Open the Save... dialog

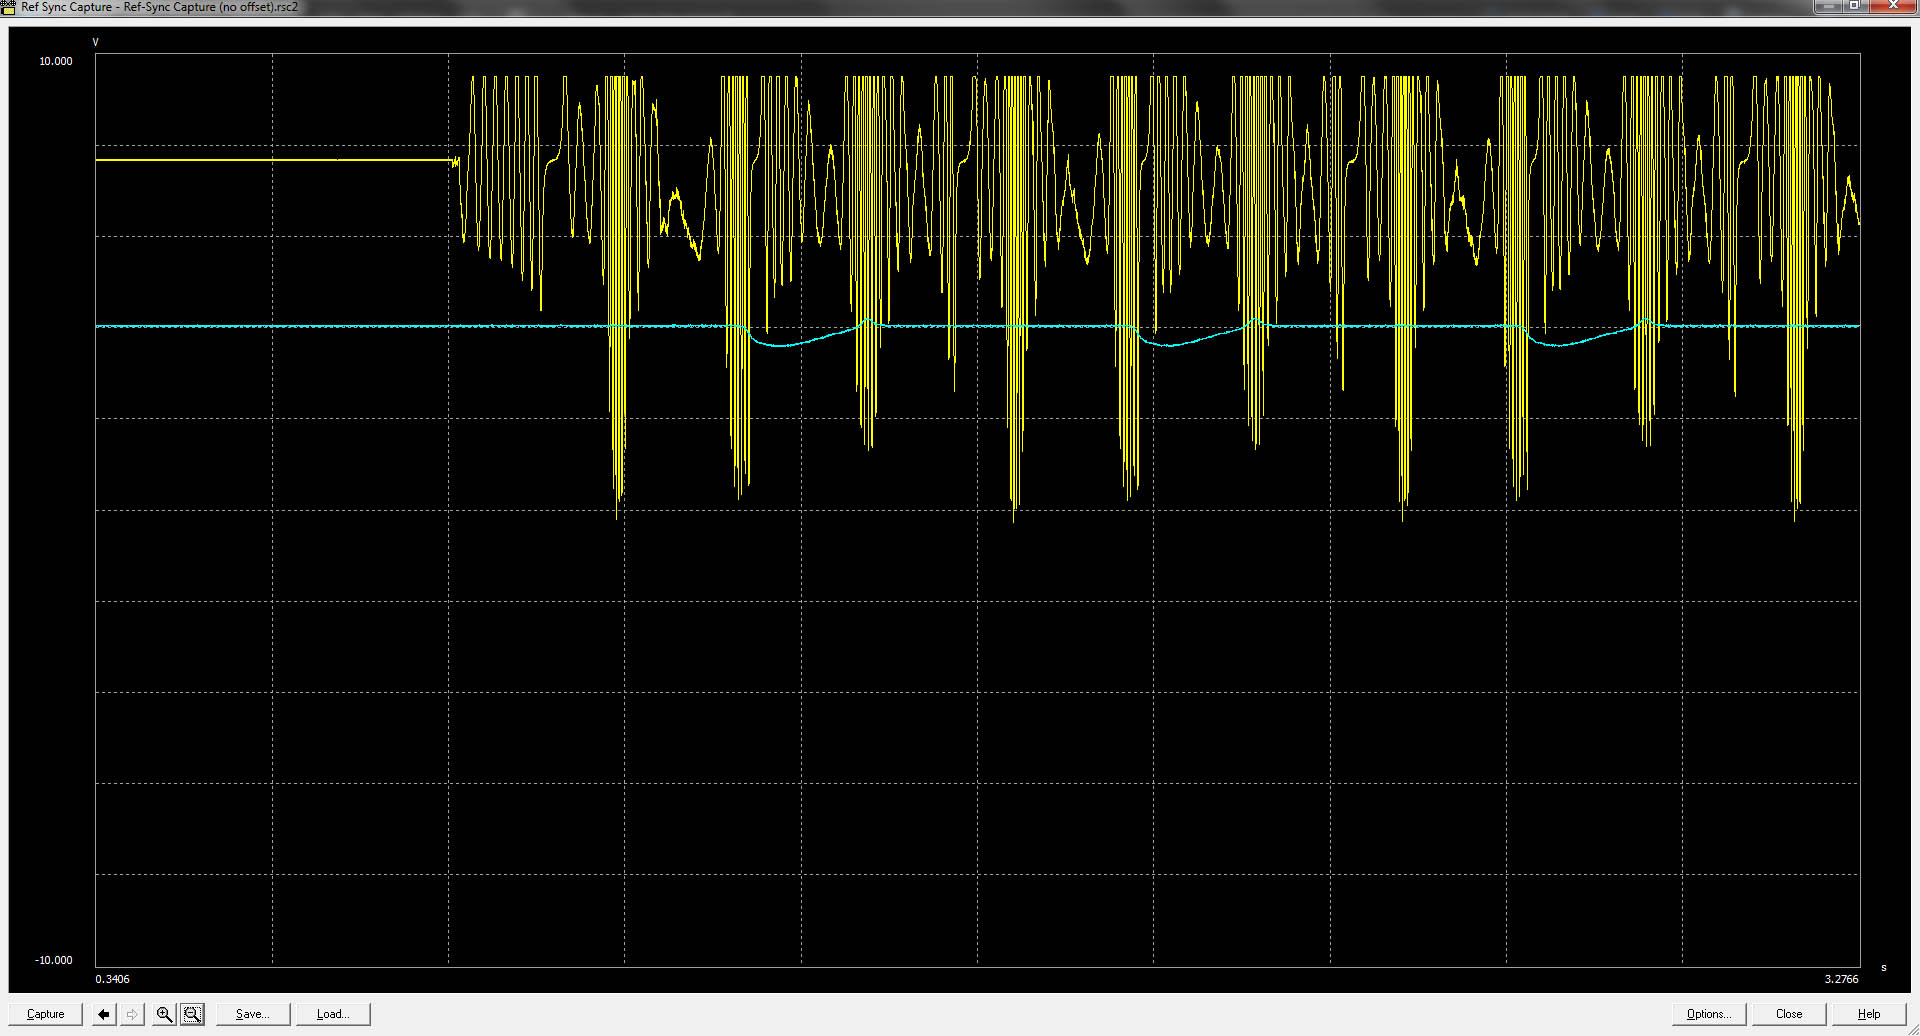point(253,1014)
